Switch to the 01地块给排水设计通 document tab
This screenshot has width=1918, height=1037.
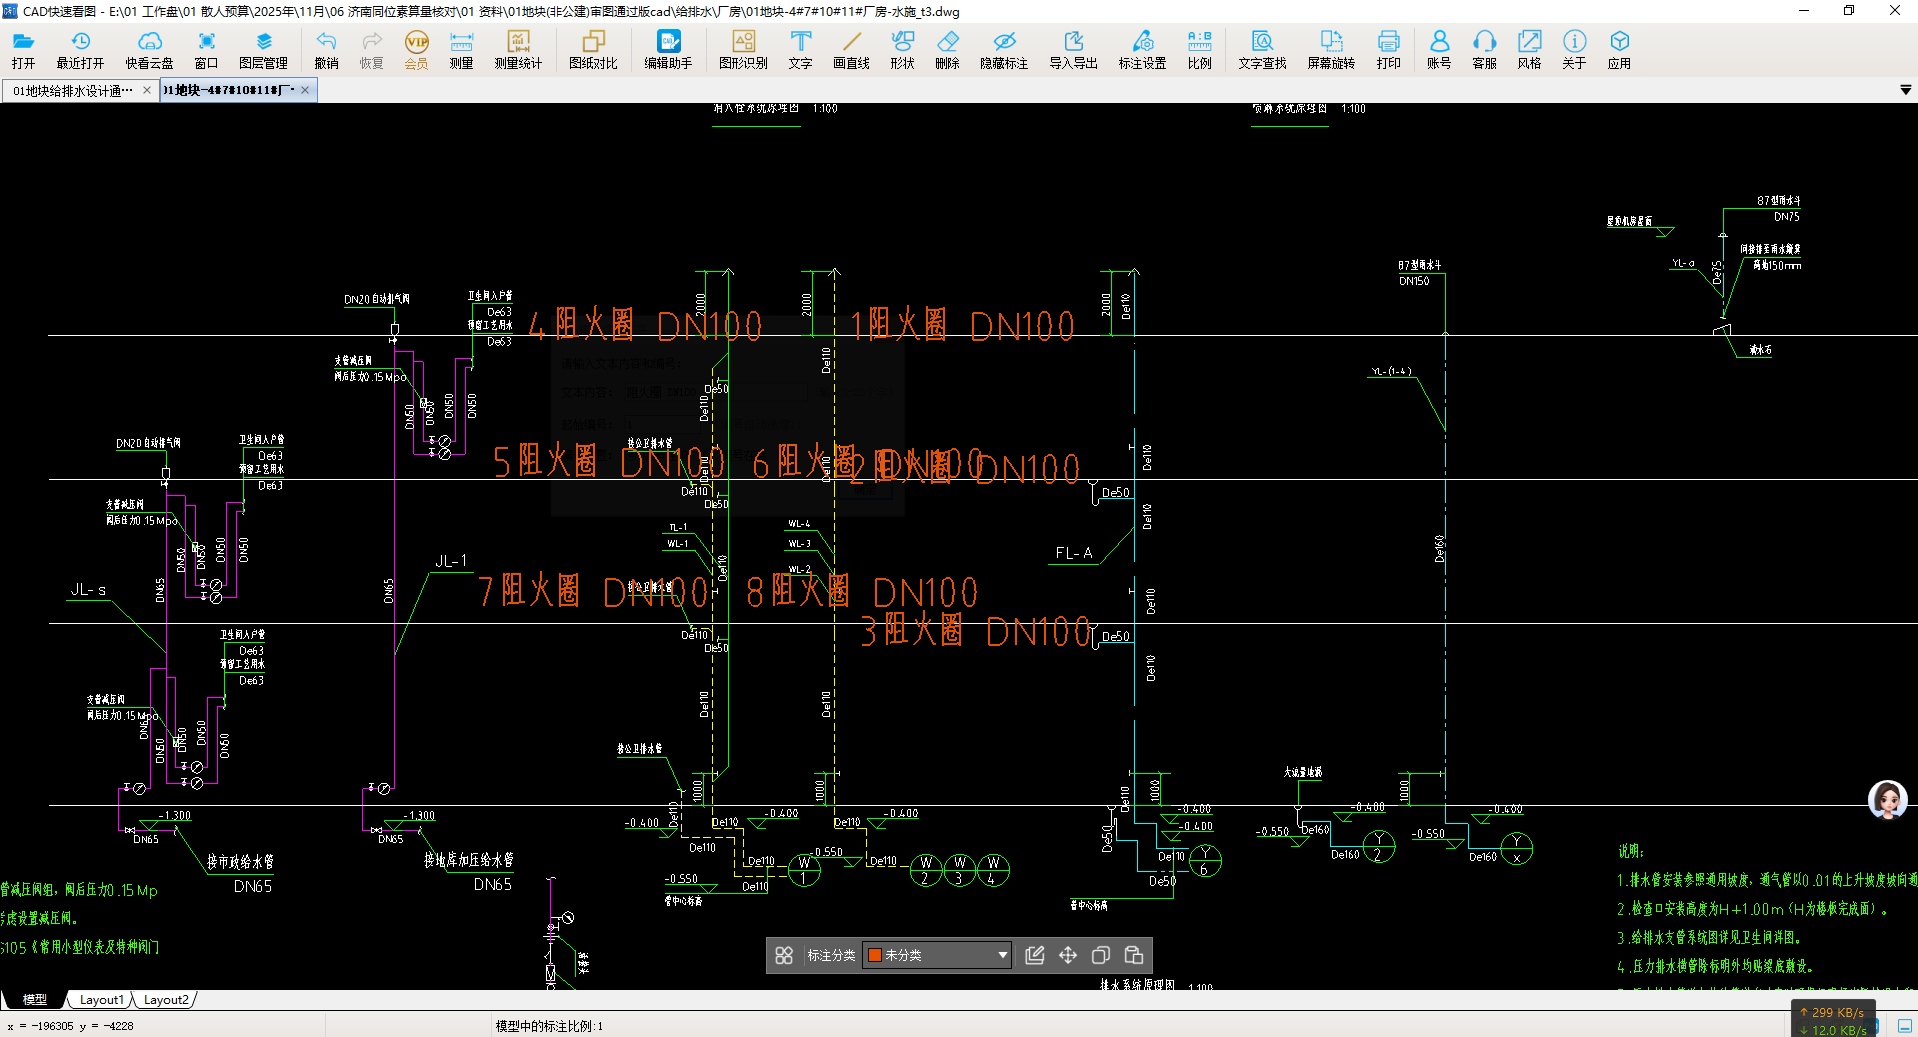tap(73, 90)
